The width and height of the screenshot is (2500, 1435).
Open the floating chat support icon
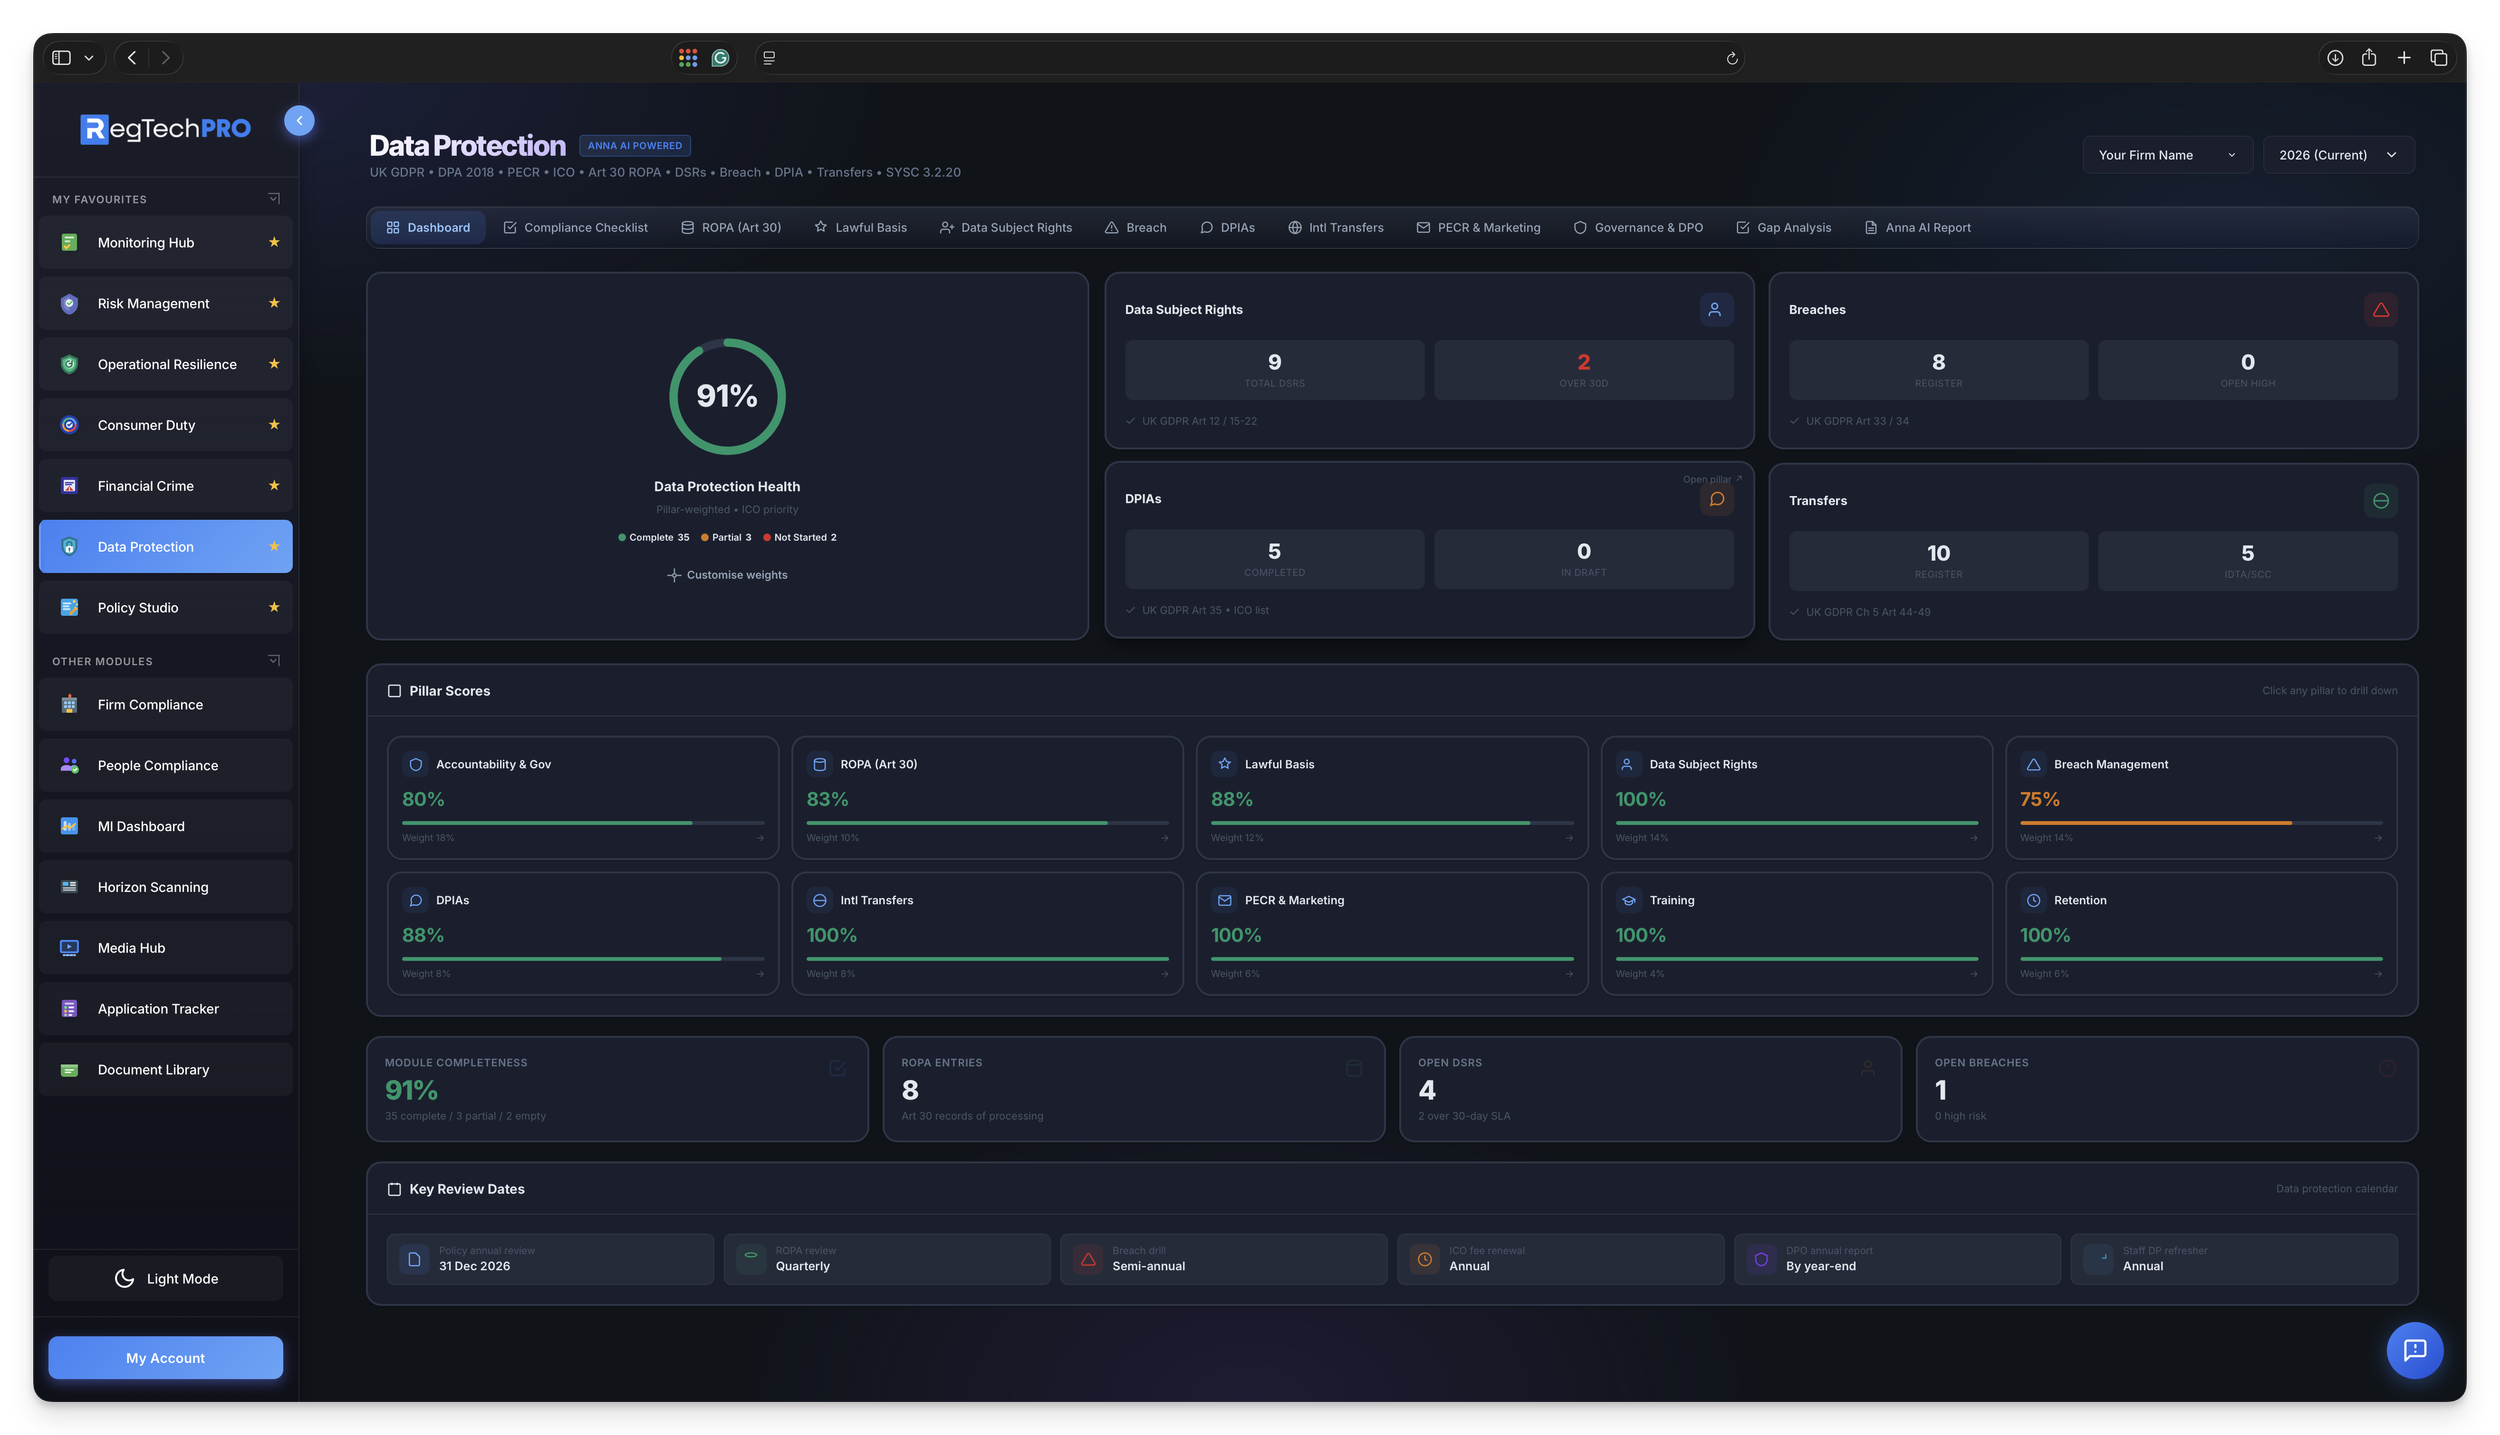2415,1351
